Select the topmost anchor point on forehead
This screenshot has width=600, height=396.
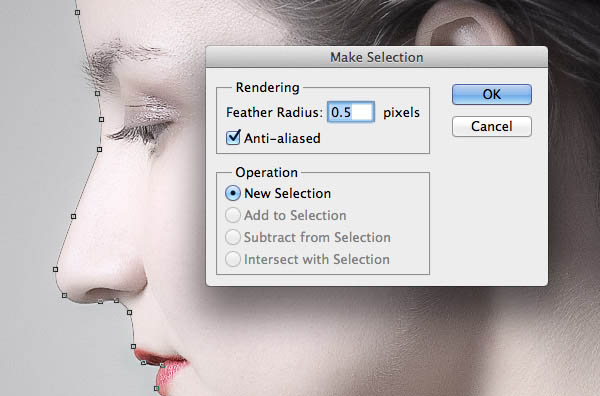point(77,12)
